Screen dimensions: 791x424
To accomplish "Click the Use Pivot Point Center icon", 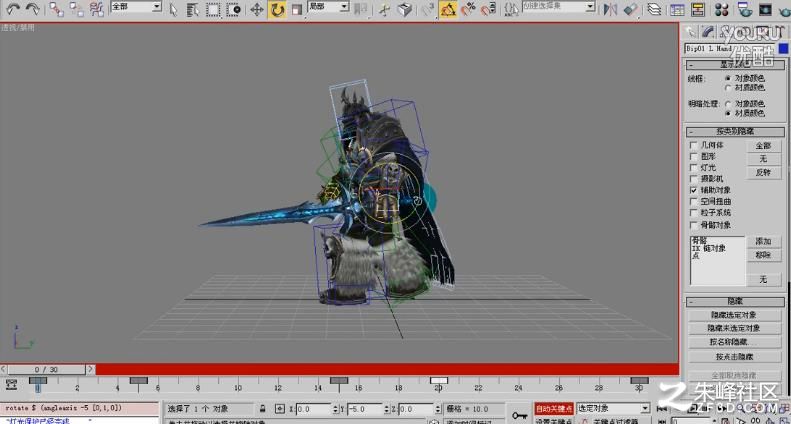I will pyautogui.click(x=361, y=9).
